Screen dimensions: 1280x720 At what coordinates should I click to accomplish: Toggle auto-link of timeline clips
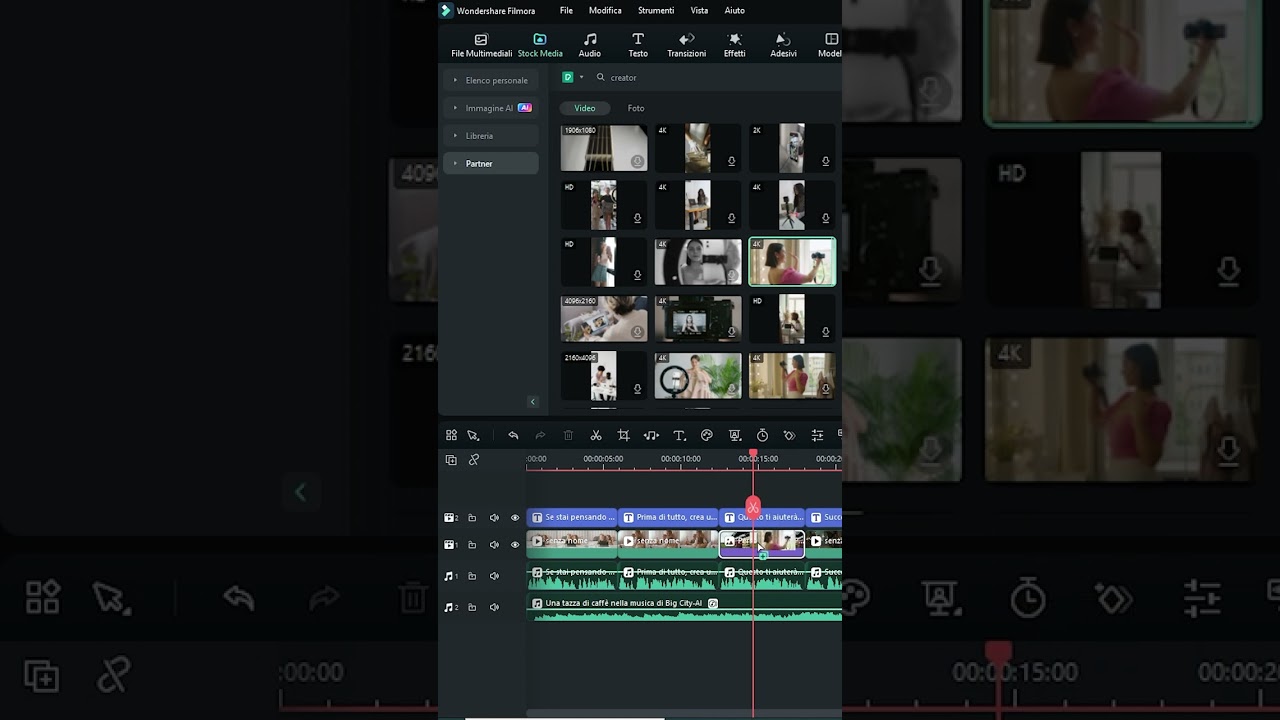click(x=474, y=460)
